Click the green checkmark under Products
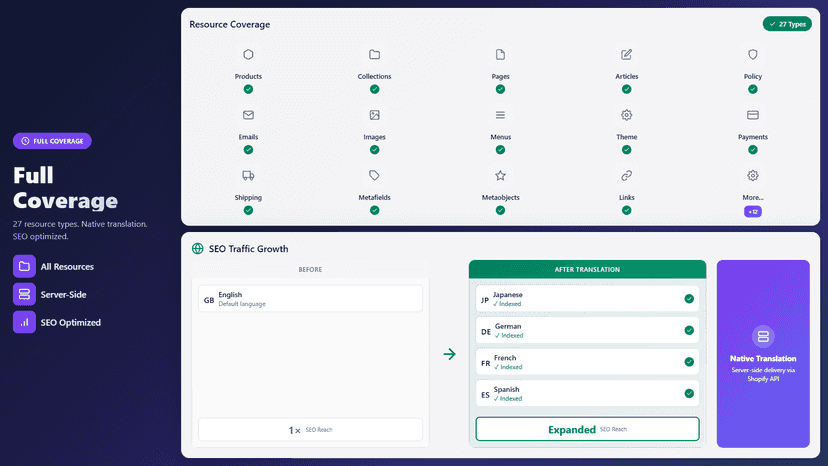This screenshot has height=466, width=828. click(x=248, y=89)
